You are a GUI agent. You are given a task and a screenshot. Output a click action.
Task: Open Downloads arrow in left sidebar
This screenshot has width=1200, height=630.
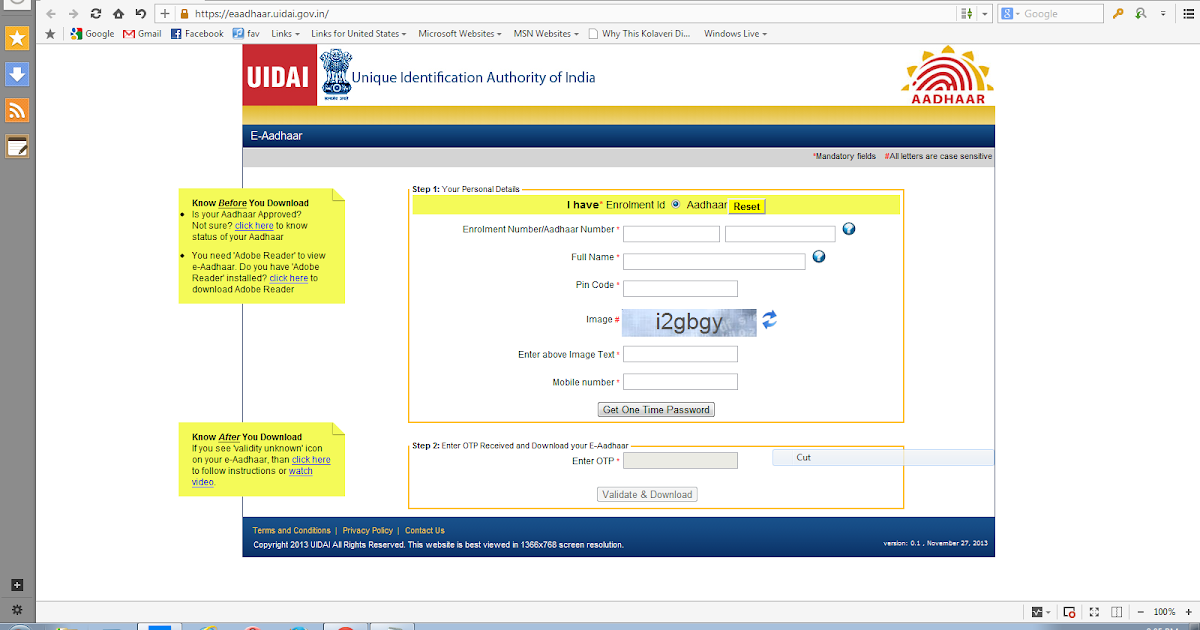point(17,74)
